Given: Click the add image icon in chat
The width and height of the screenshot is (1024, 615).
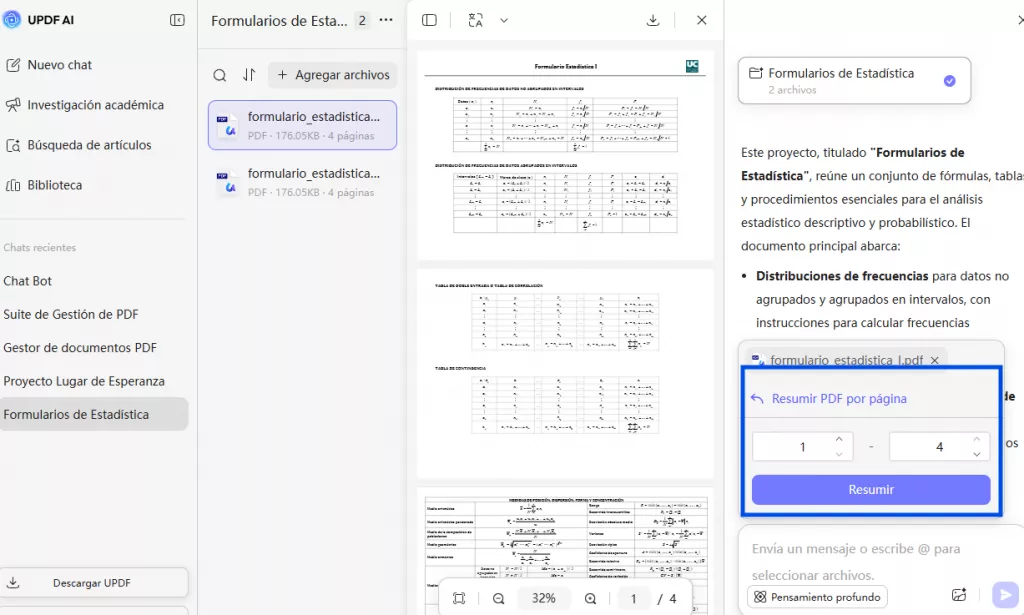Looking at the screenshot, I should [x=959, y=595].
